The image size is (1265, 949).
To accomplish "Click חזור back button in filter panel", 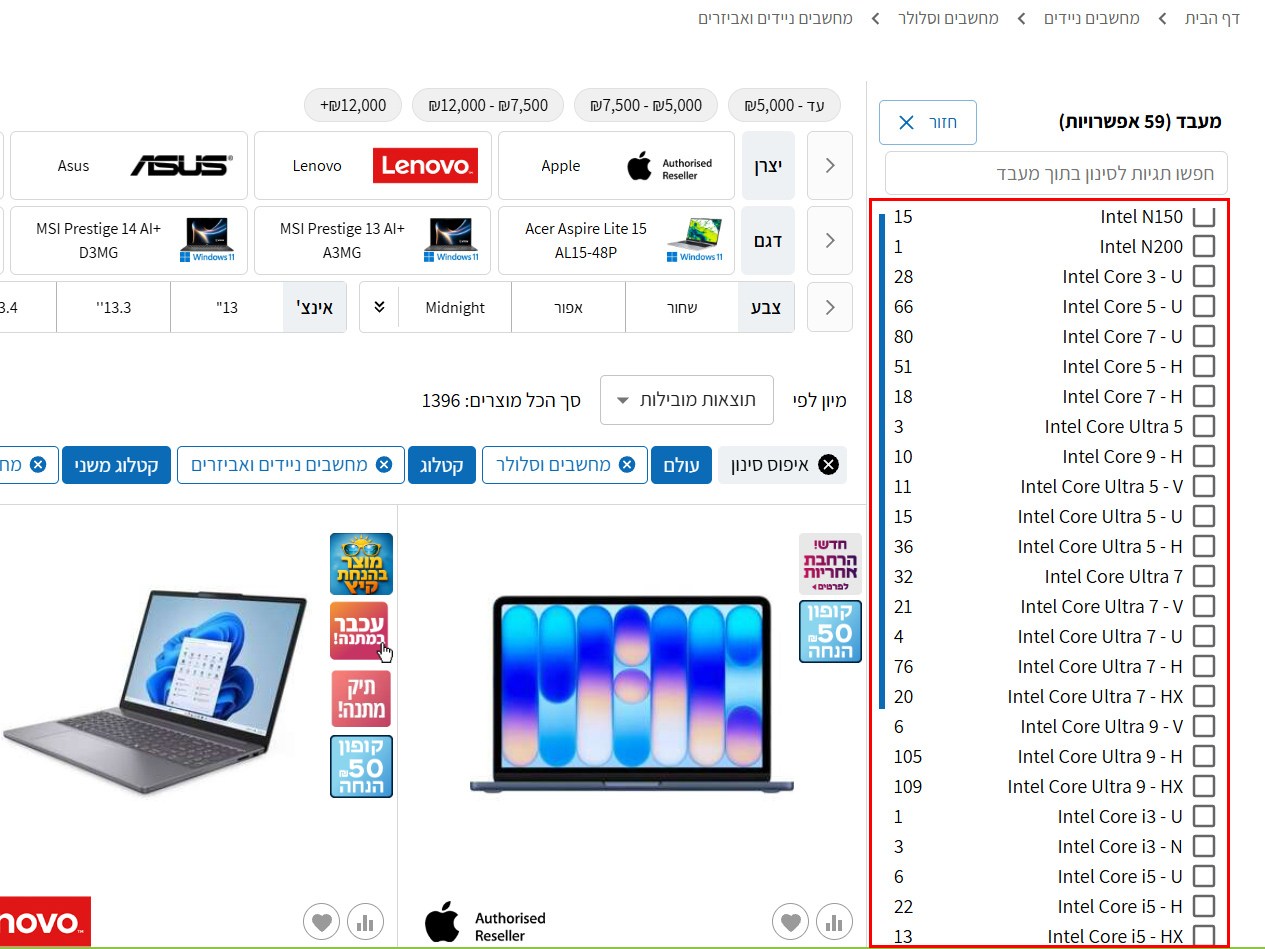I will 928,122.
